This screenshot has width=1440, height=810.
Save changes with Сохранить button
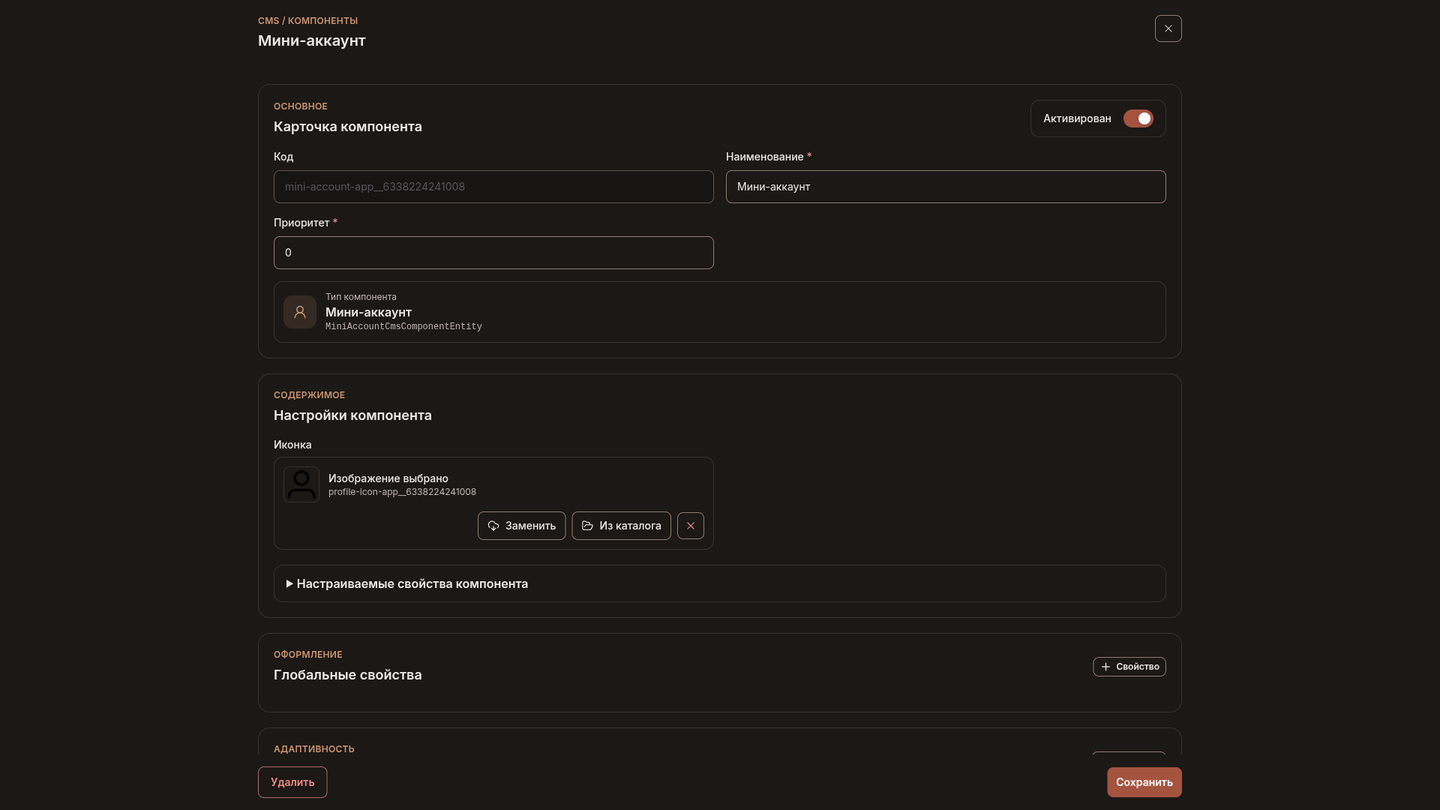click(1144, 782)
